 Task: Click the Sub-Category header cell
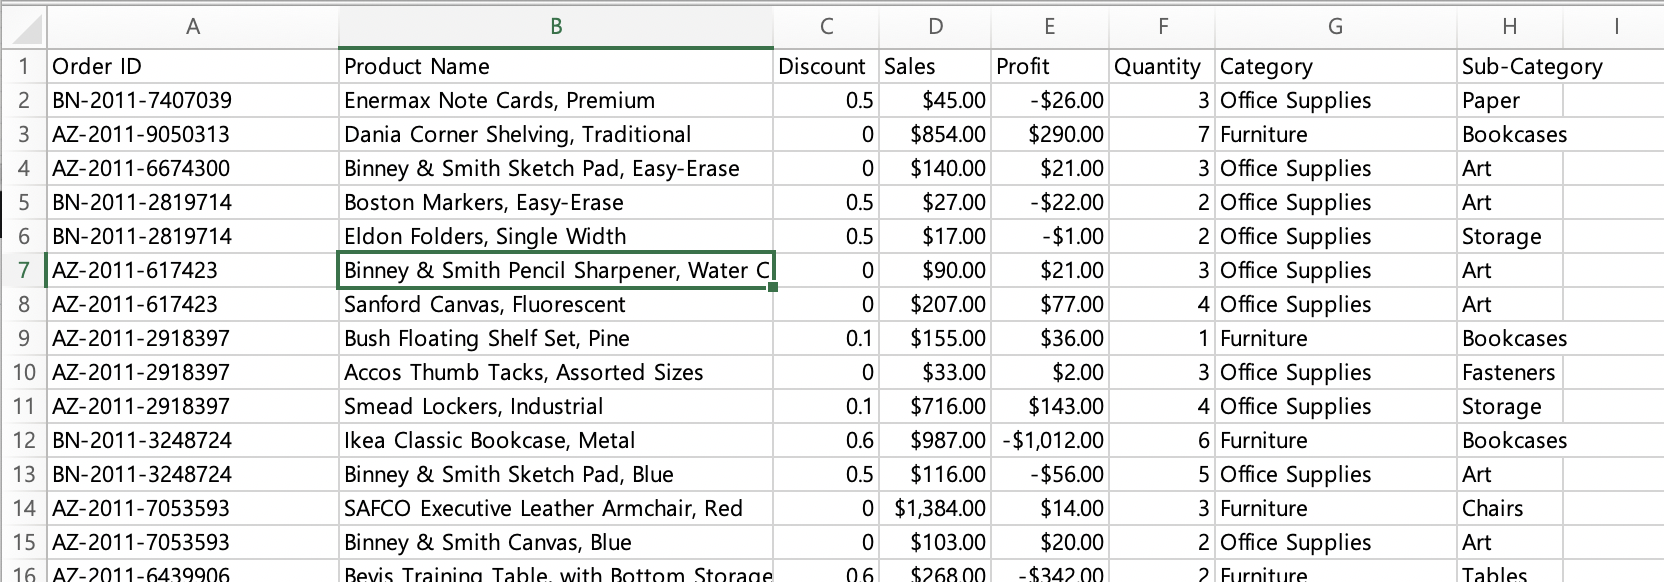(1532, 67)
